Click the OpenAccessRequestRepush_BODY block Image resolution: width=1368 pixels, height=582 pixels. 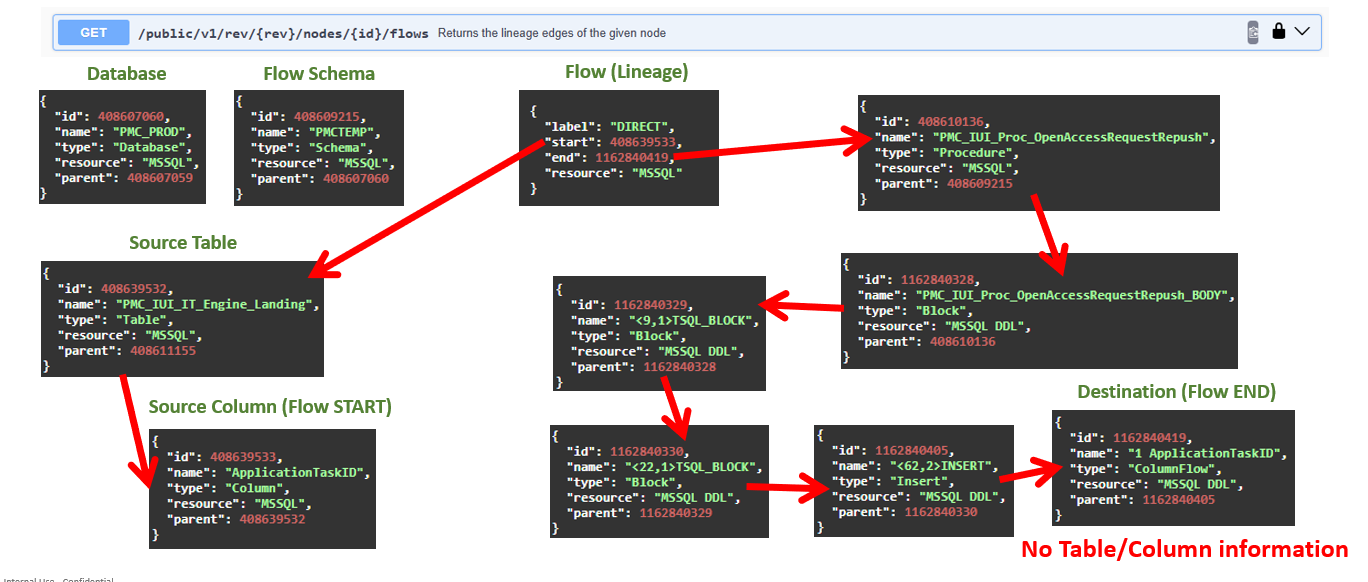(1038, 310)
